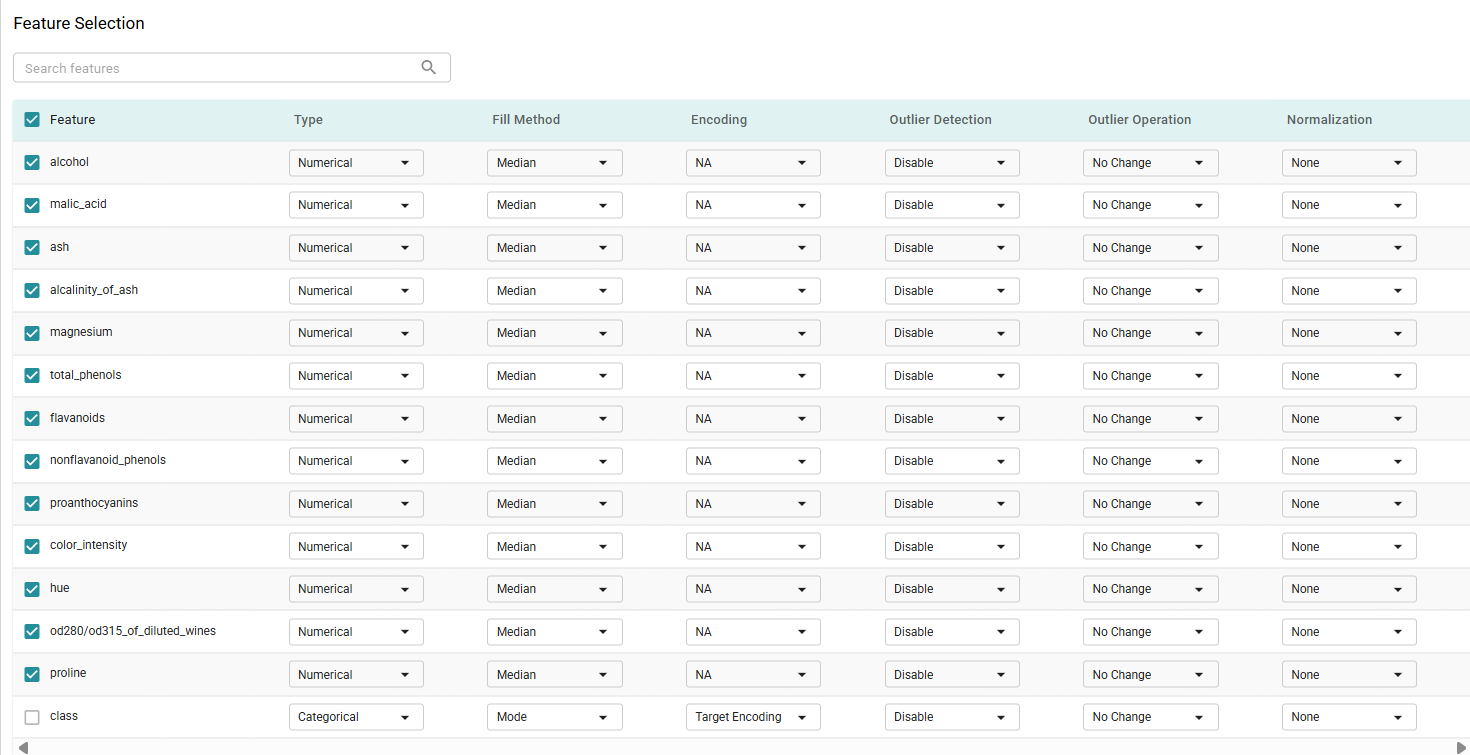The image size is (1470, 755).
Task: Deselect the flavanoids feature checkbox
Action: coord(32,418)
